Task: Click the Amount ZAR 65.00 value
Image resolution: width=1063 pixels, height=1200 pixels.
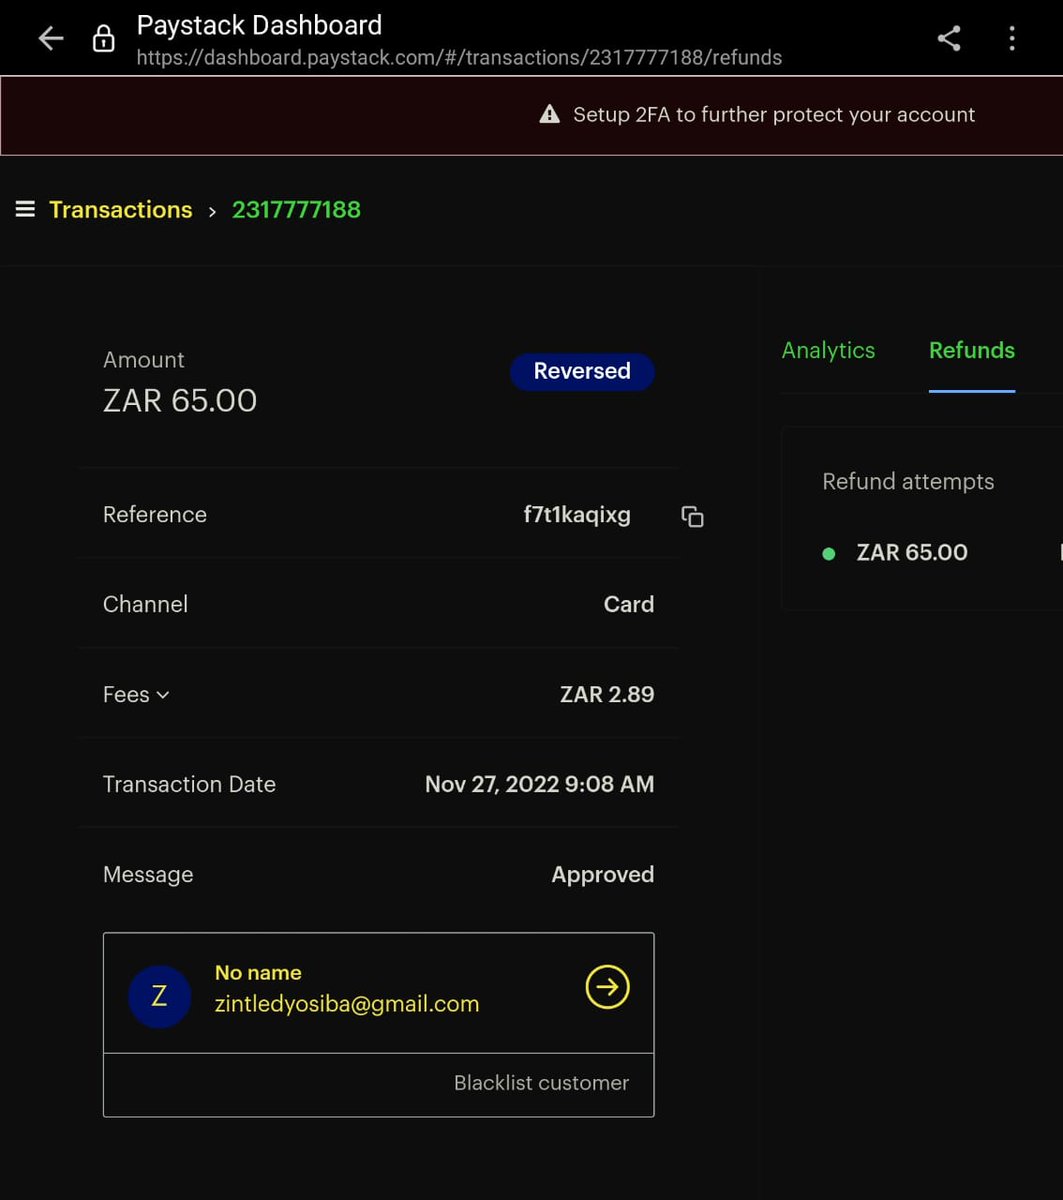Action: [x=180, y=401]
